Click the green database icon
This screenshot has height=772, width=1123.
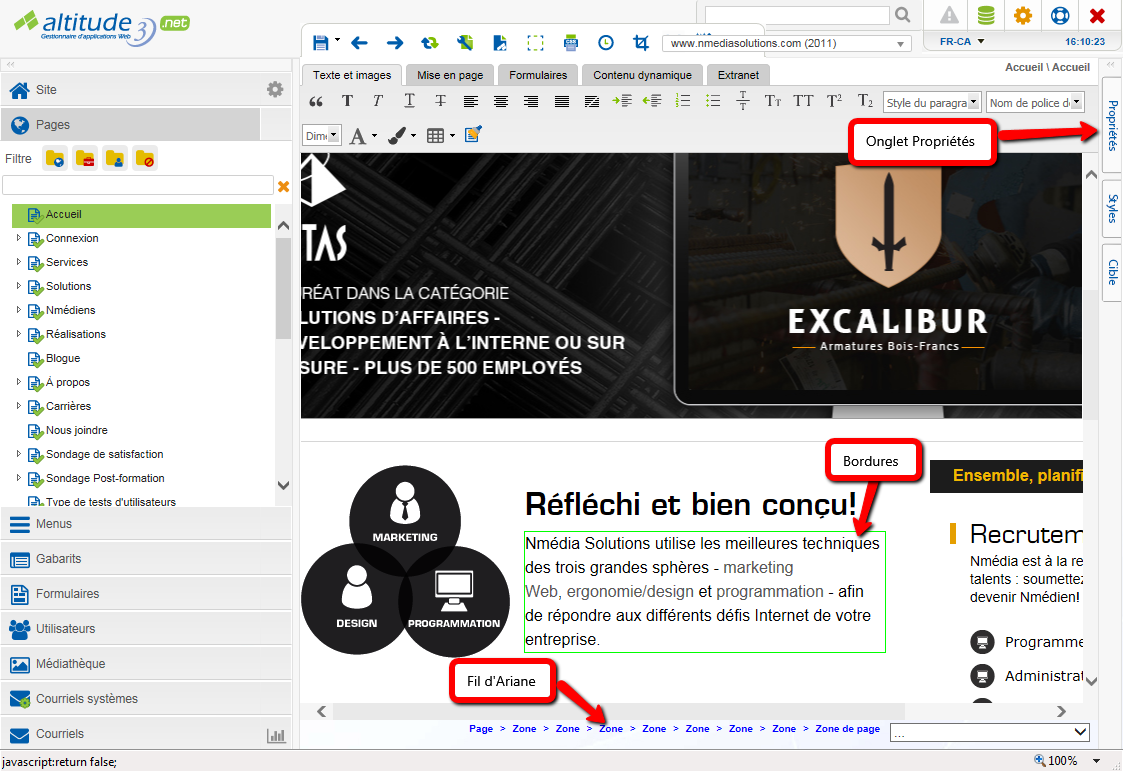click(x=986, y=15)
